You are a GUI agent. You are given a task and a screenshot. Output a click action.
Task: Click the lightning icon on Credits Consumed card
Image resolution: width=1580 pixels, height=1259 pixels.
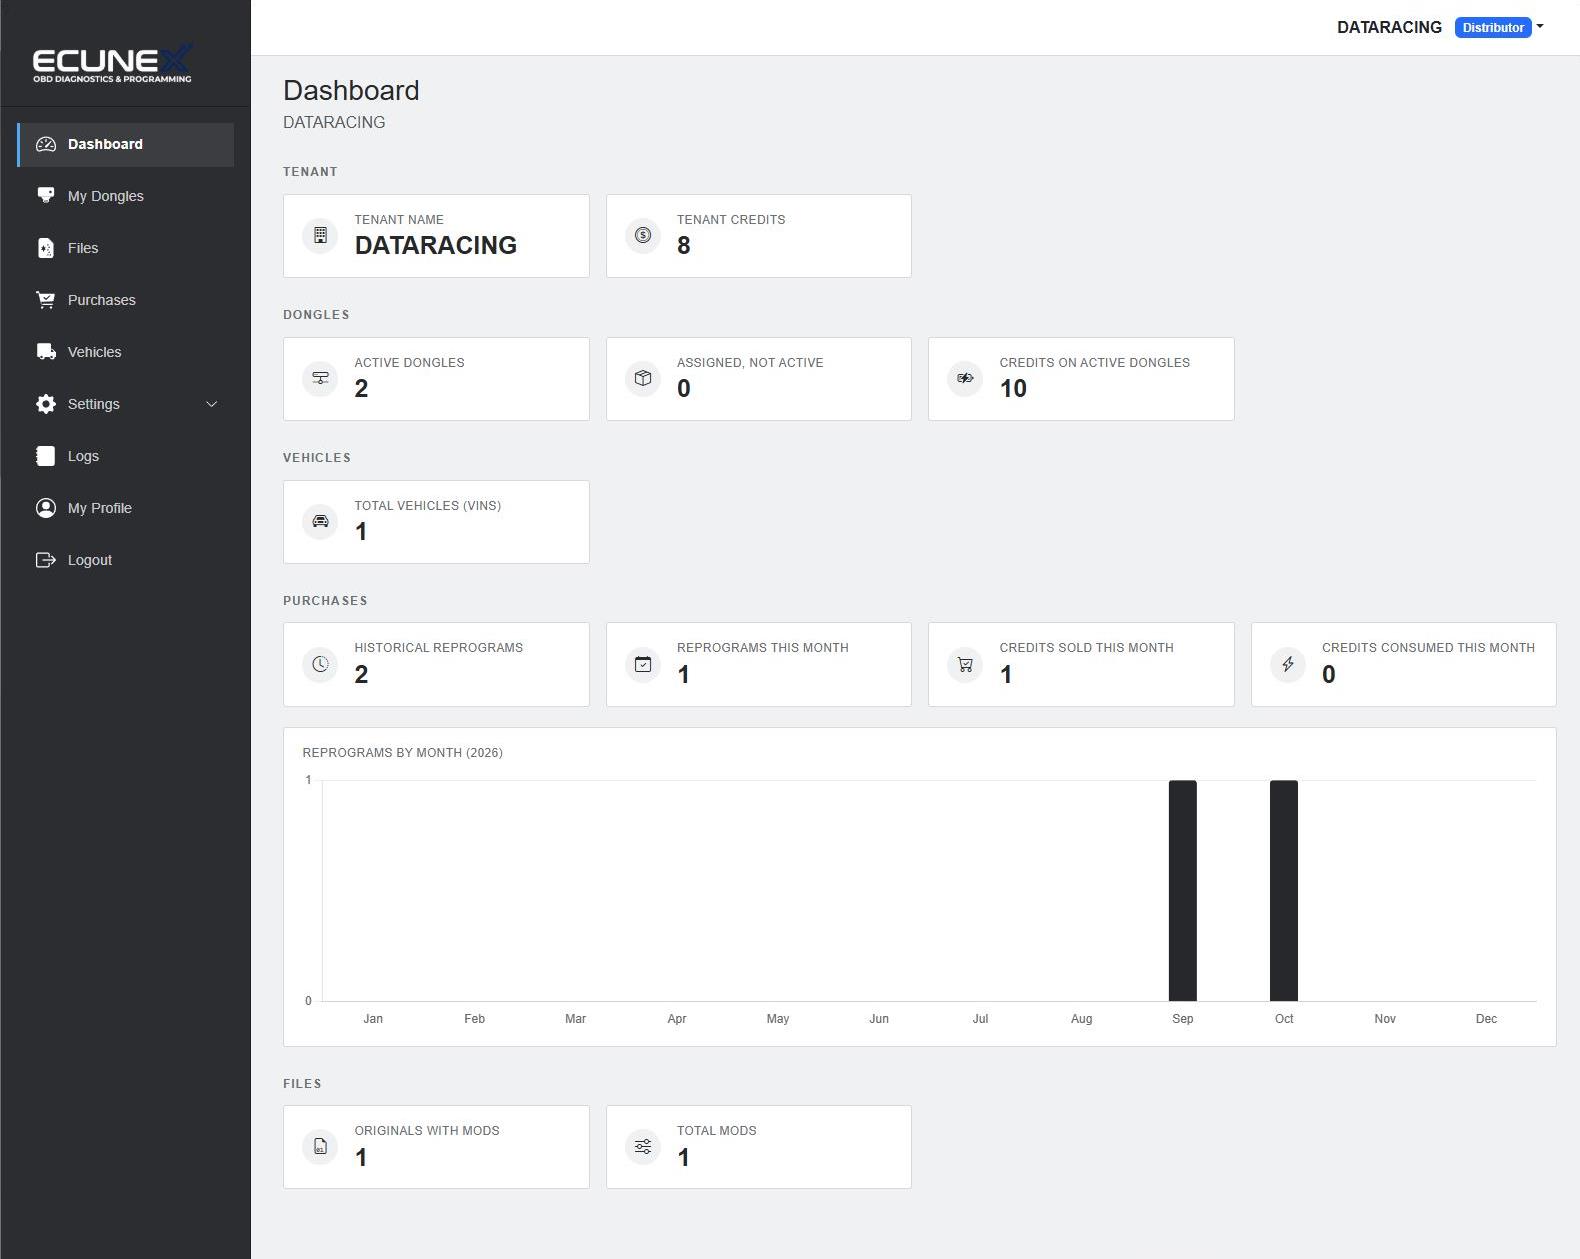[x=1288, y=664]
